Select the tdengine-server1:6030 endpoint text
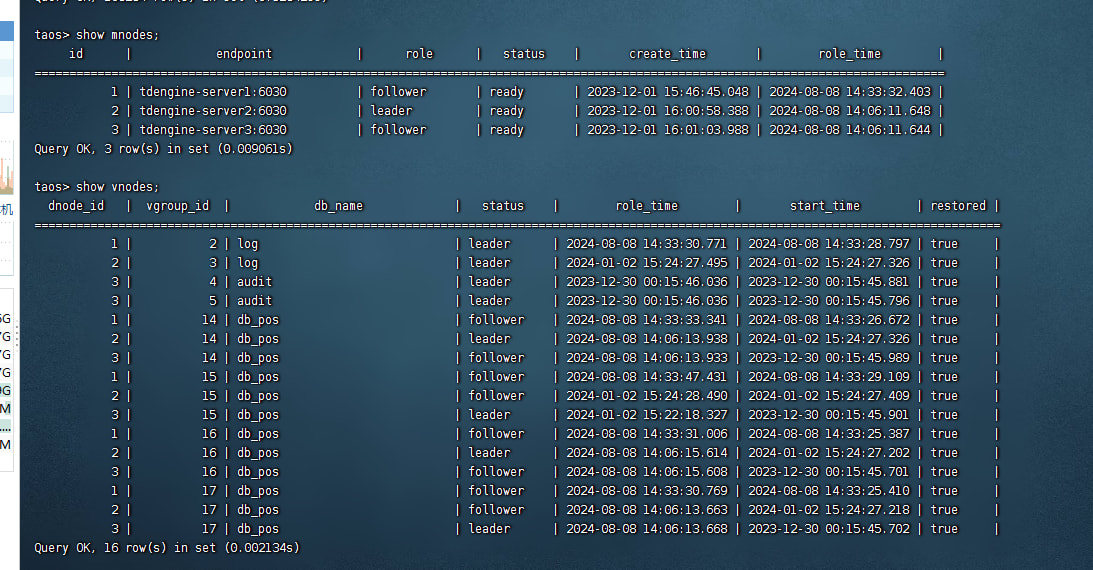Viewport: 1093px width, 570px height. point(213,92)
